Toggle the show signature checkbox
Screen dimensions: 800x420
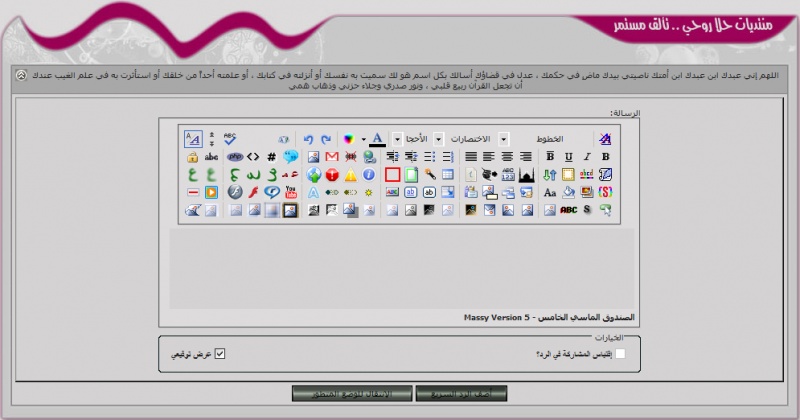pyautogui.click(x=220, y=353)
